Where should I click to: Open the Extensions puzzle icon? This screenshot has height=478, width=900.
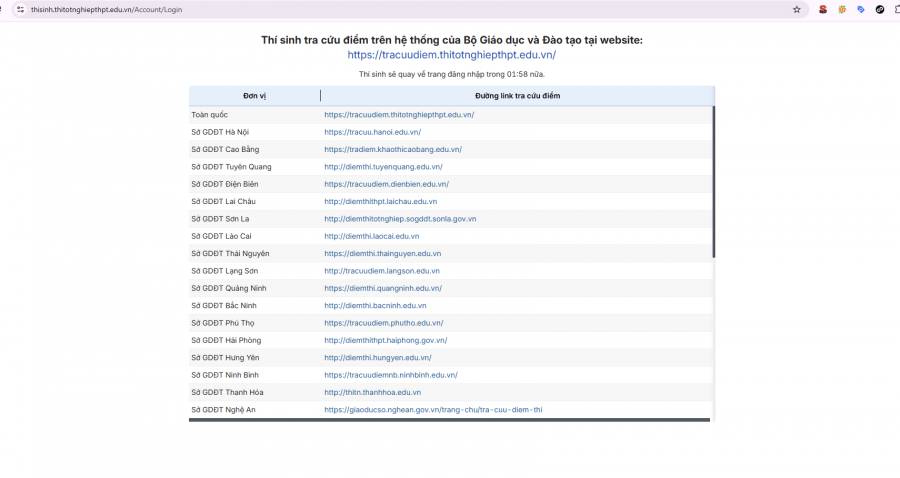point(897,10)
